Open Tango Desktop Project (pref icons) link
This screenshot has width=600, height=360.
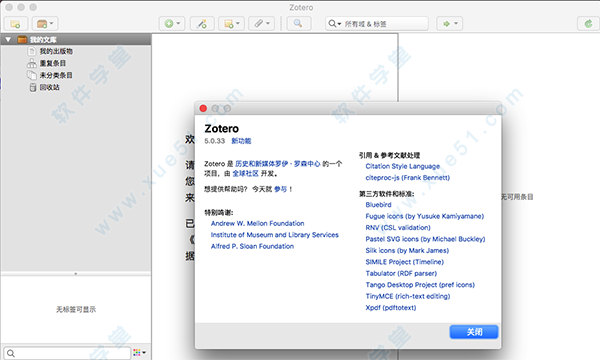pos(420,285)
